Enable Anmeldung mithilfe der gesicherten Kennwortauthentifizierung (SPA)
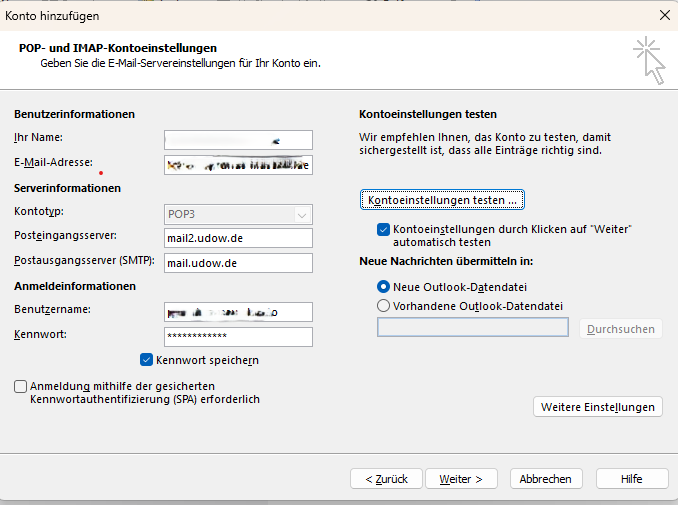This screenshot has height=505, width=678. coord(20,386)
